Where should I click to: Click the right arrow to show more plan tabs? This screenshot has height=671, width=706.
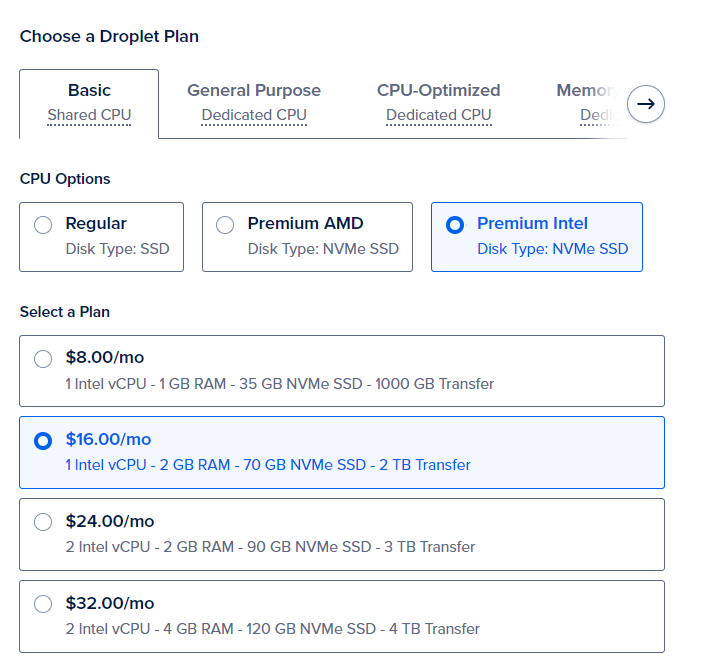[646, 104]
